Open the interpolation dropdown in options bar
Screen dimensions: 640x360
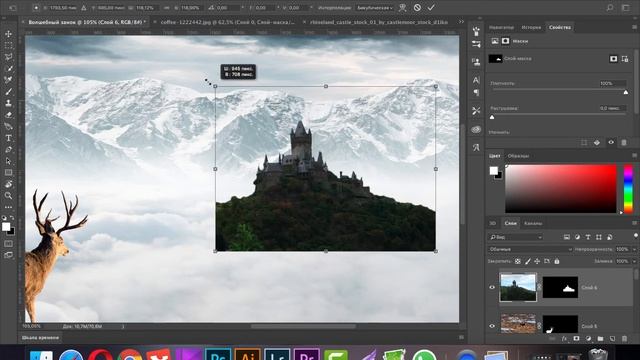click(374, 7)
